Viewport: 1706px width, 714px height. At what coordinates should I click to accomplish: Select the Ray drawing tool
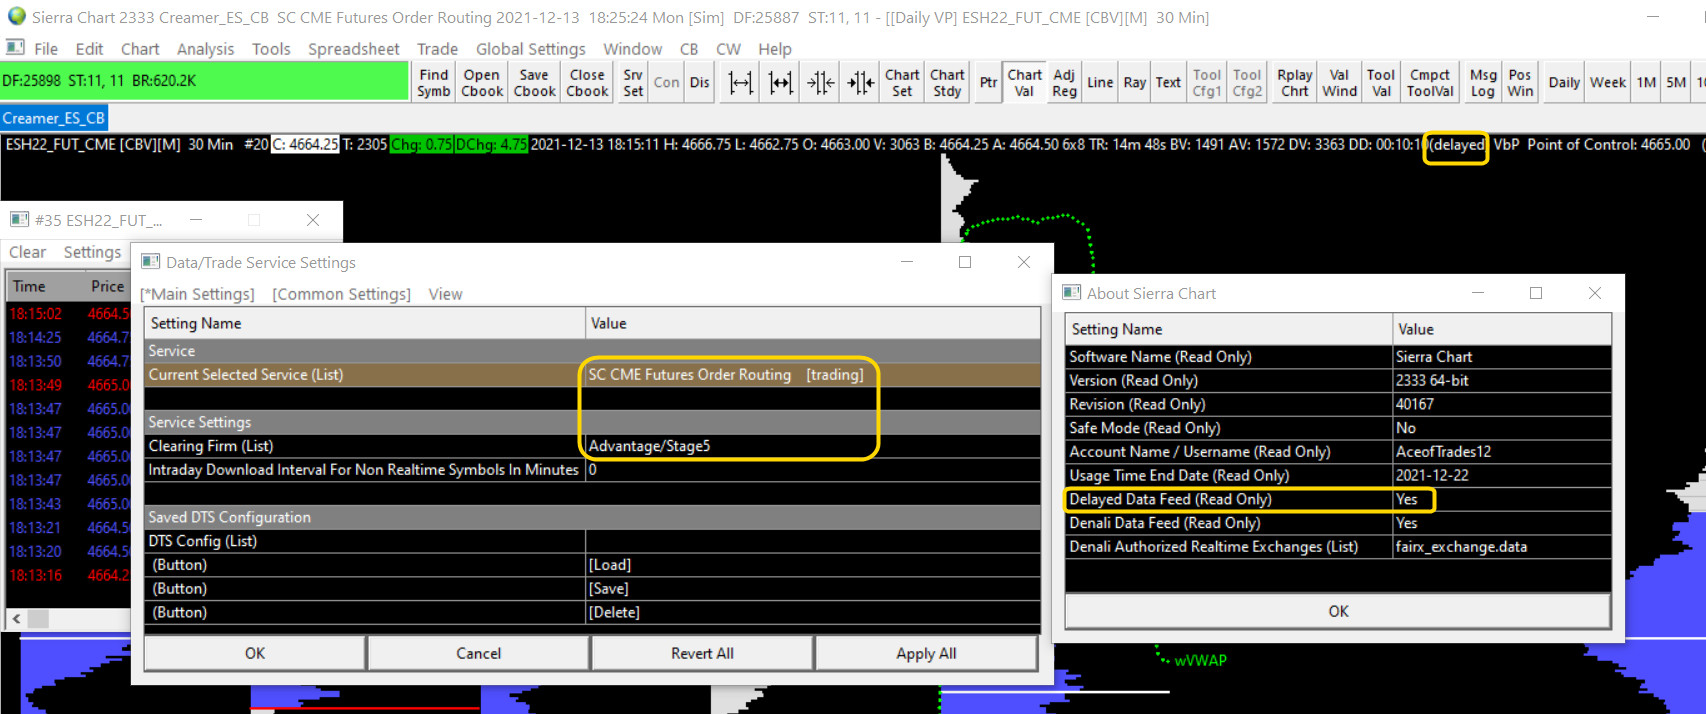[1134, 82]
